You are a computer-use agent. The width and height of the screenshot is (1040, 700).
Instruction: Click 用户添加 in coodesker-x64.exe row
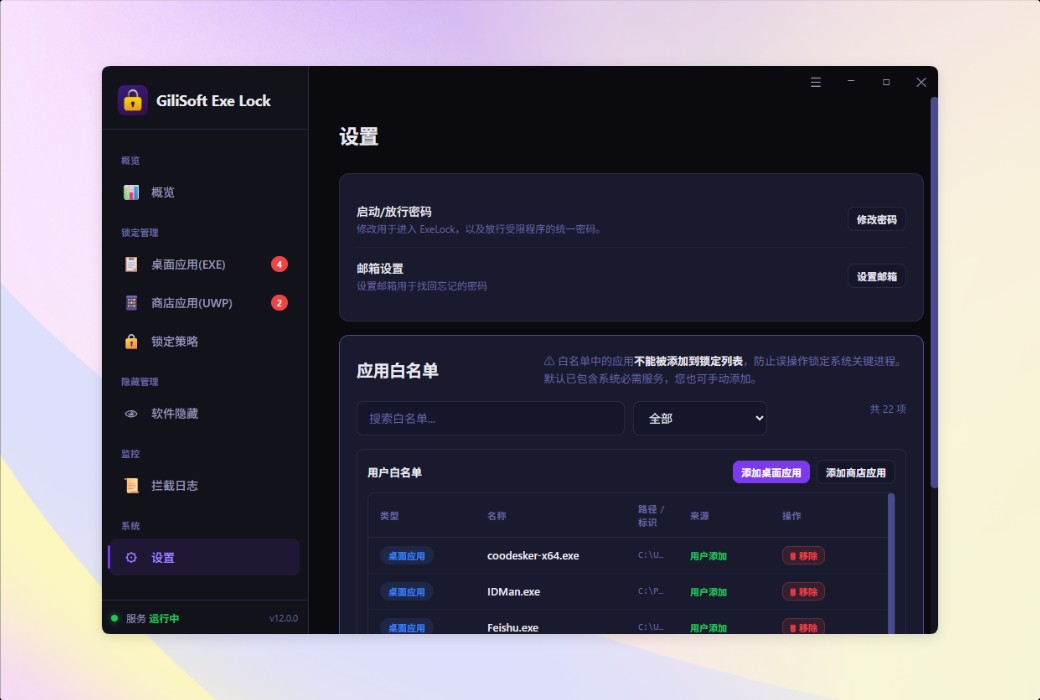click(708, 556)
